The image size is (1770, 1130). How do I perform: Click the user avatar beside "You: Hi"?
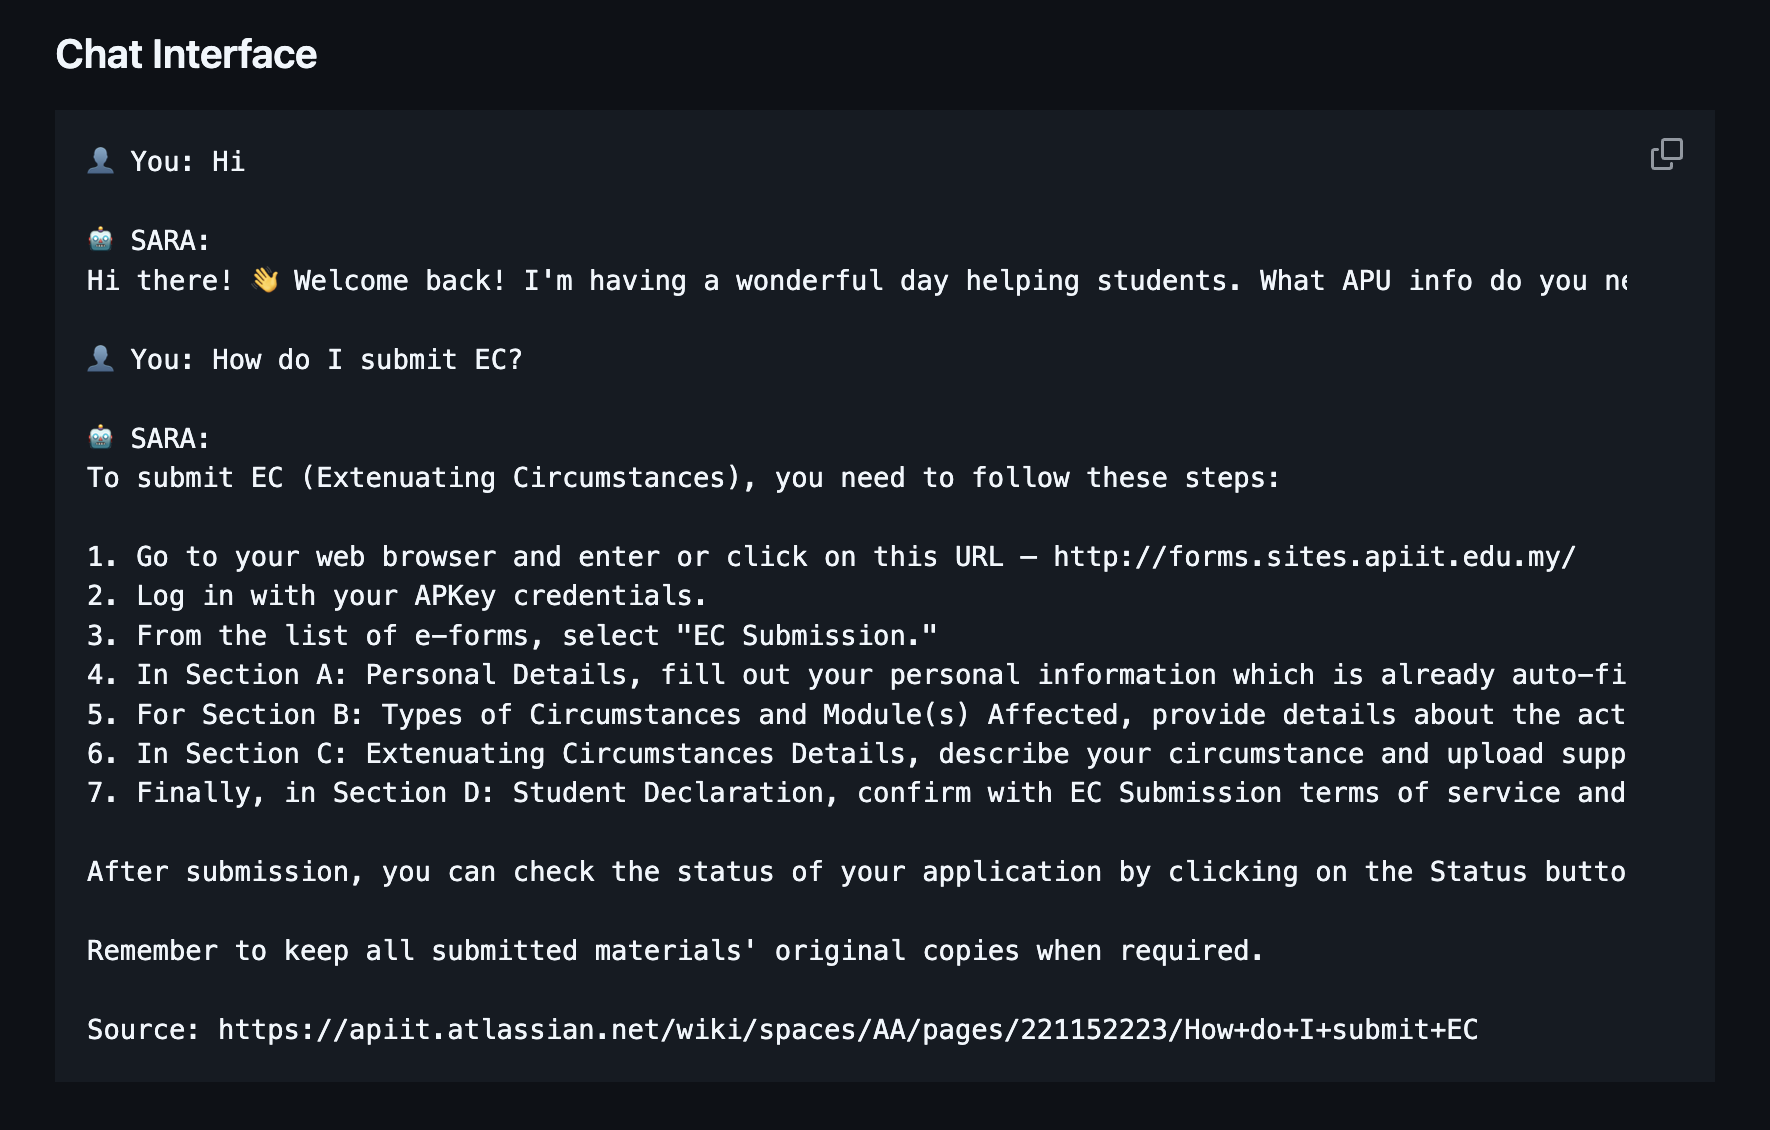pyautogui.click(x=100, y=160)
